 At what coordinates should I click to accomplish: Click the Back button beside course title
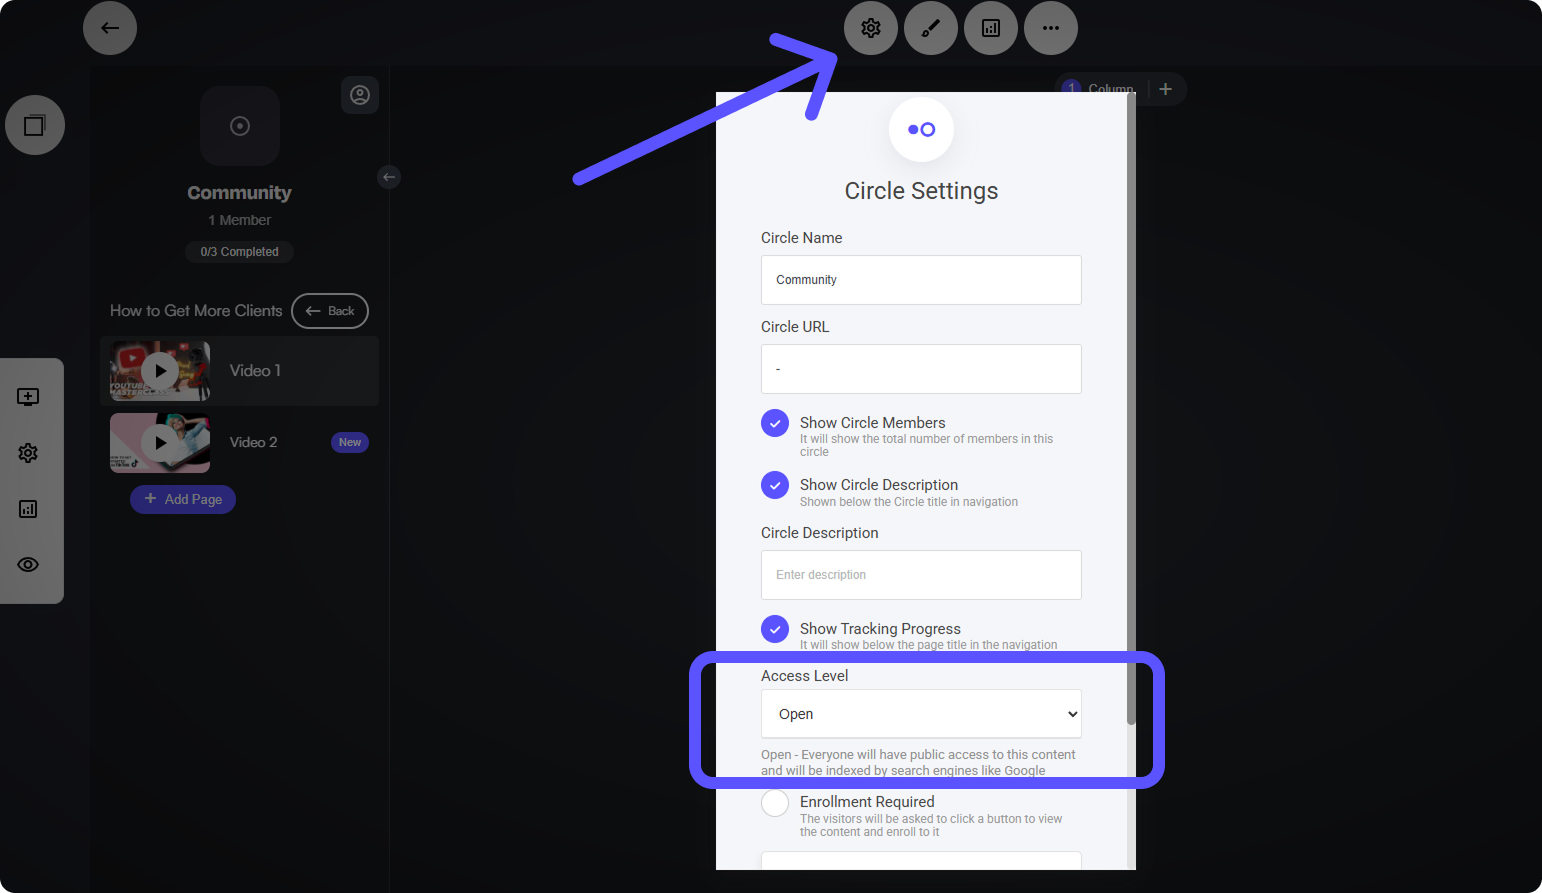tap(330, 311)
